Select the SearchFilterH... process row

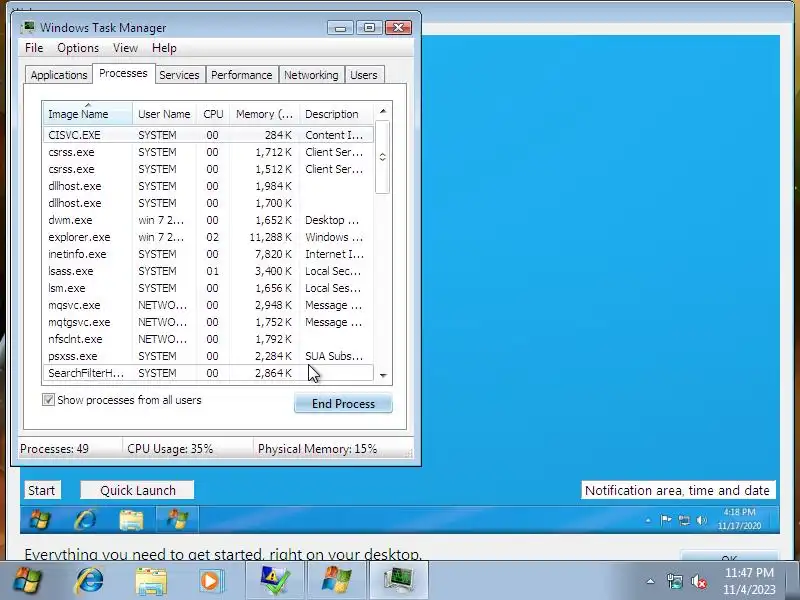pyautogui.click(x=208, y=373)
